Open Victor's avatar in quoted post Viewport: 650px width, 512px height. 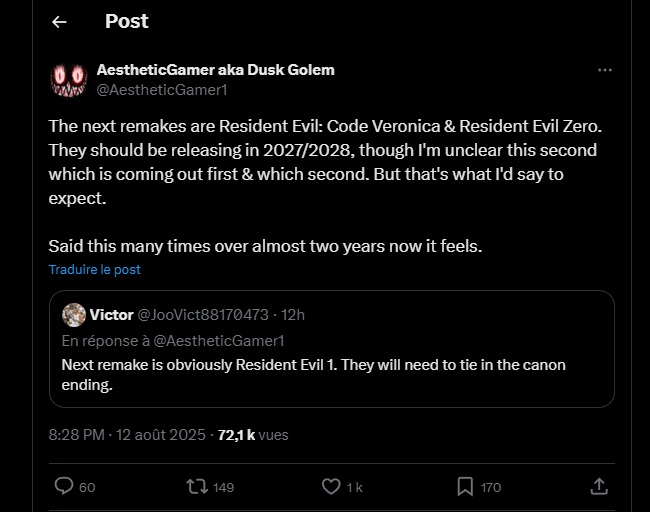tap(74, 315)
